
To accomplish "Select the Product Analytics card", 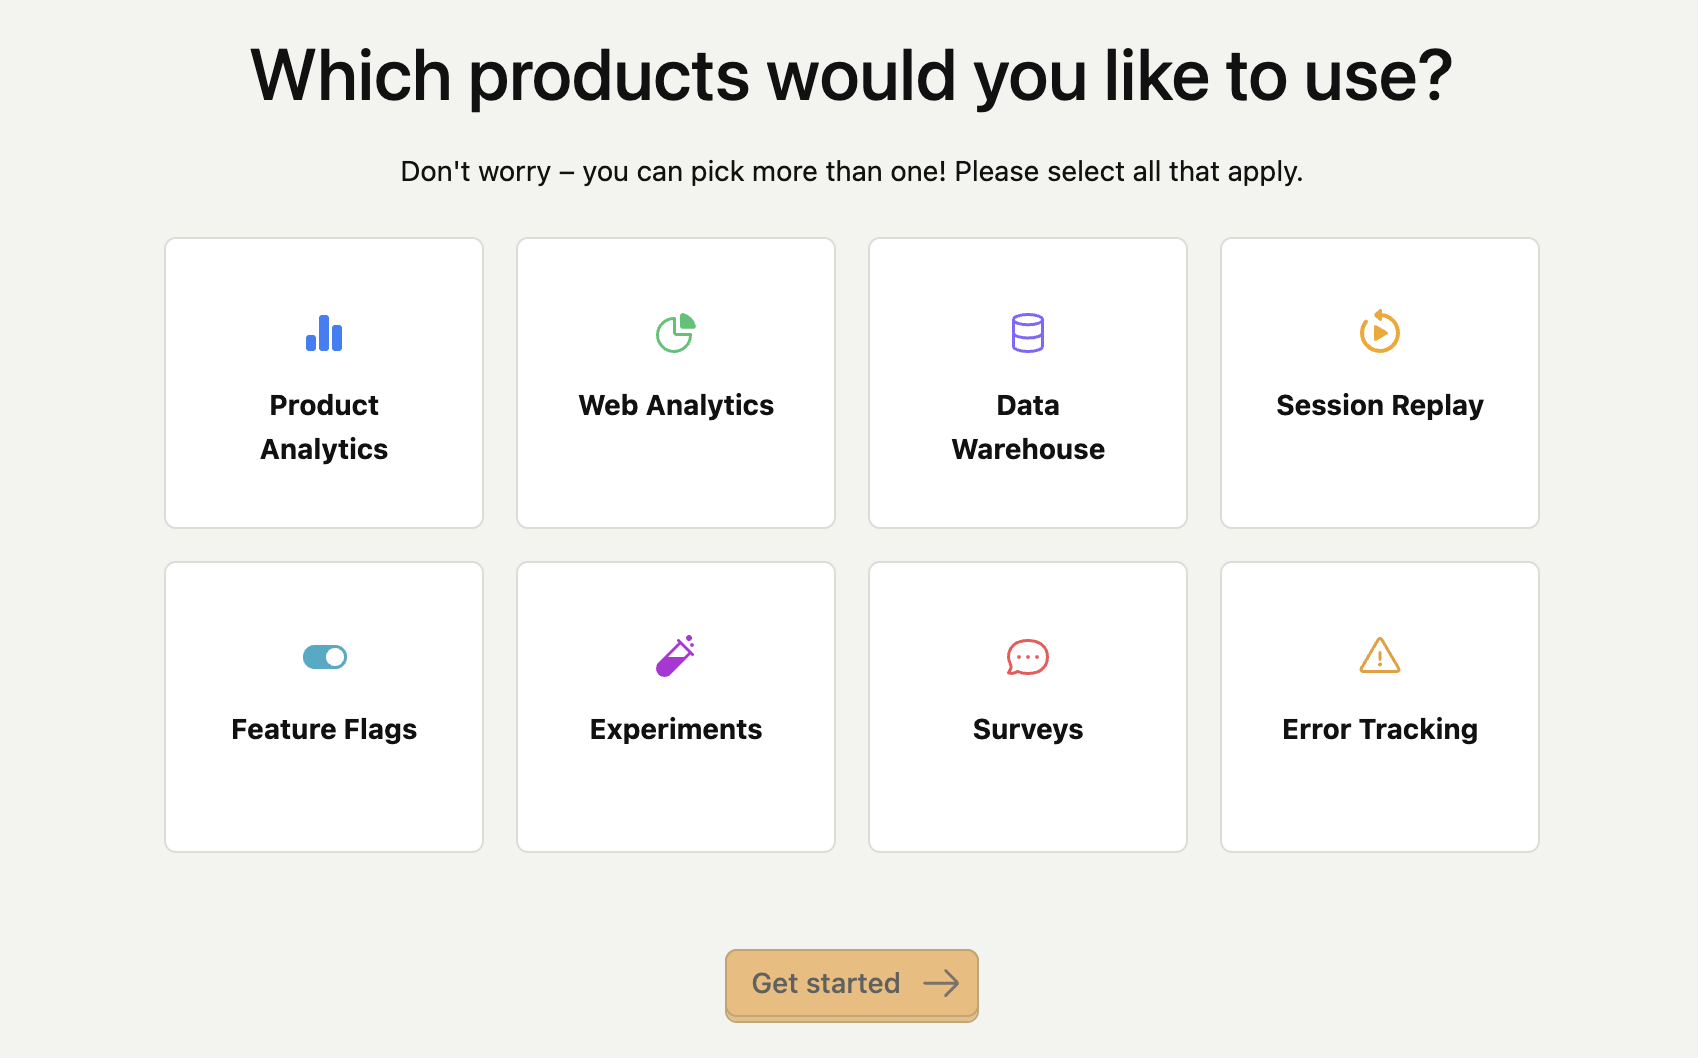I will click(324, 383).
